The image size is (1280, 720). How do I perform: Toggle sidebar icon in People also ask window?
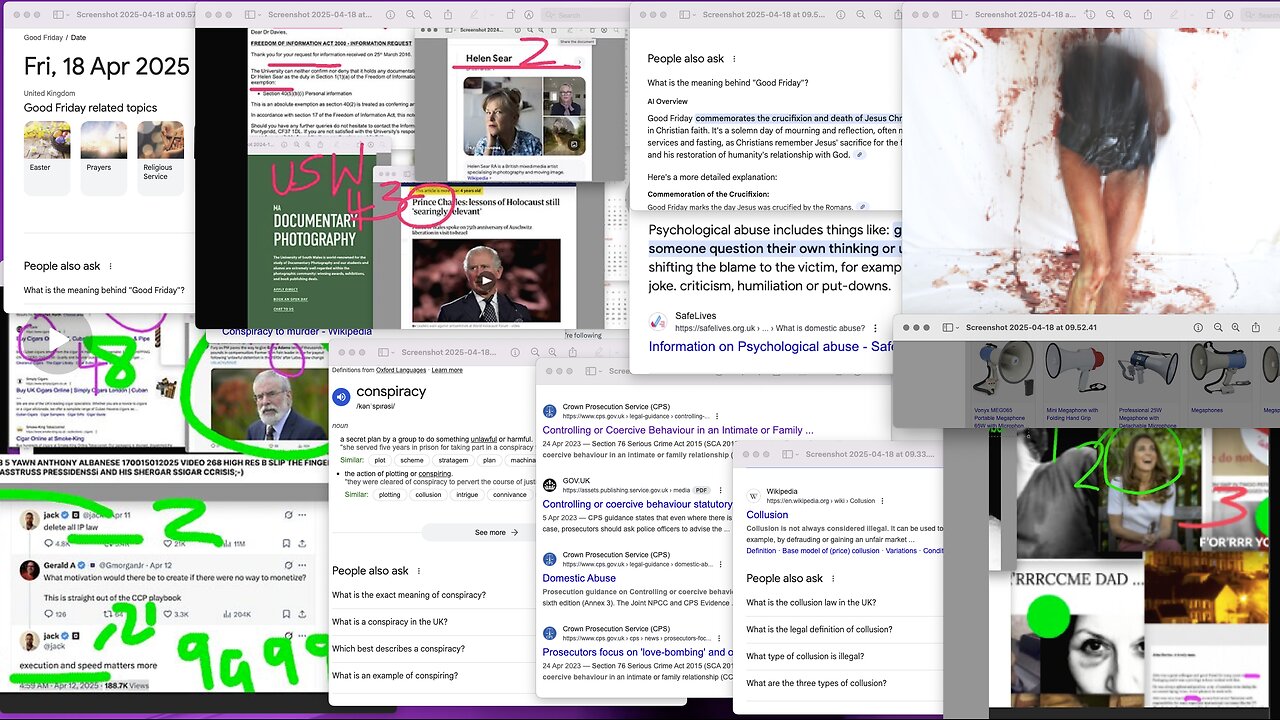(685, 15)
